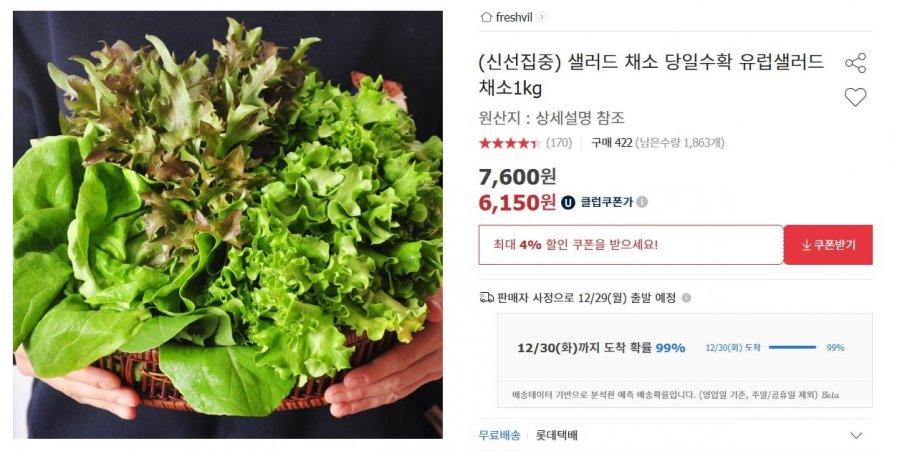Click the info icon beside 클럽쿠폰가
The width and height of the screenshot is (900, 451).
pyautogui.click(x=642, y=202)
